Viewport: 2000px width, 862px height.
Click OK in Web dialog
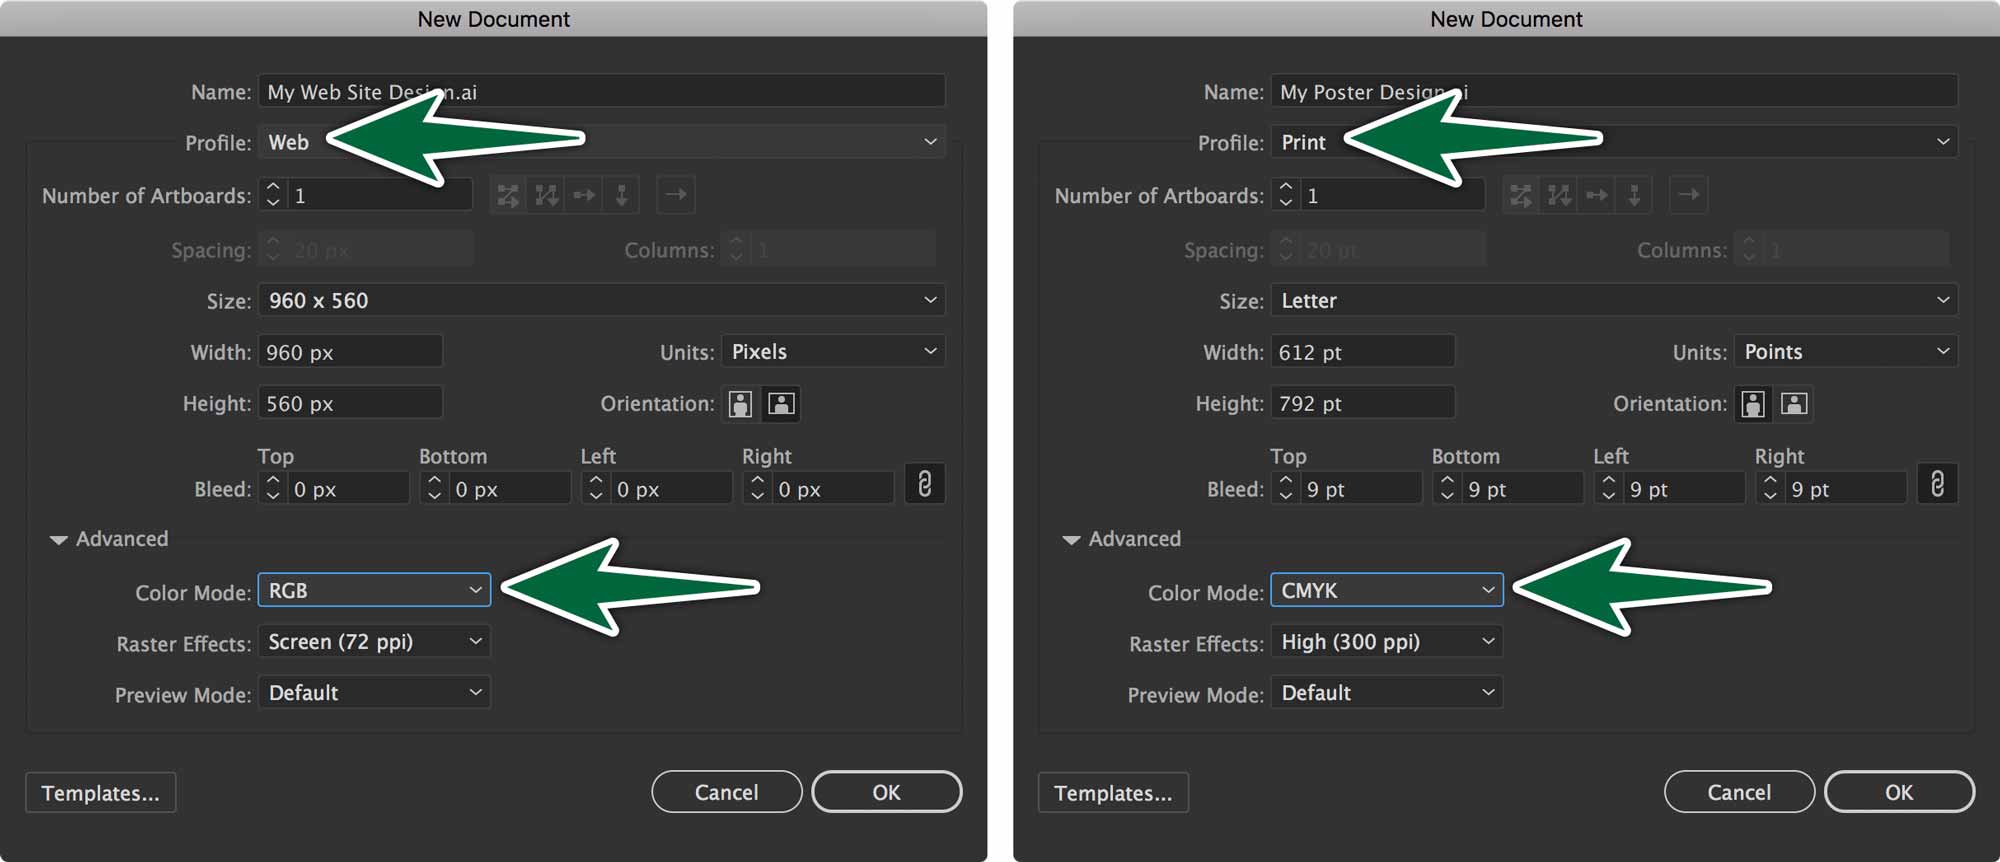click(x=887, y=792)
